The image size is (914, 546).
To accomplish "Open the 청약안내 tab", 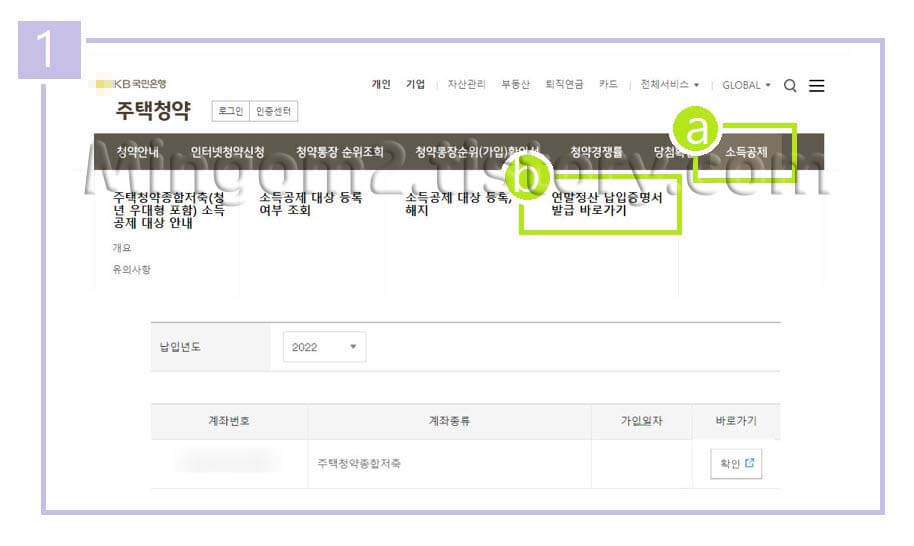I will [x=138, y=152].
